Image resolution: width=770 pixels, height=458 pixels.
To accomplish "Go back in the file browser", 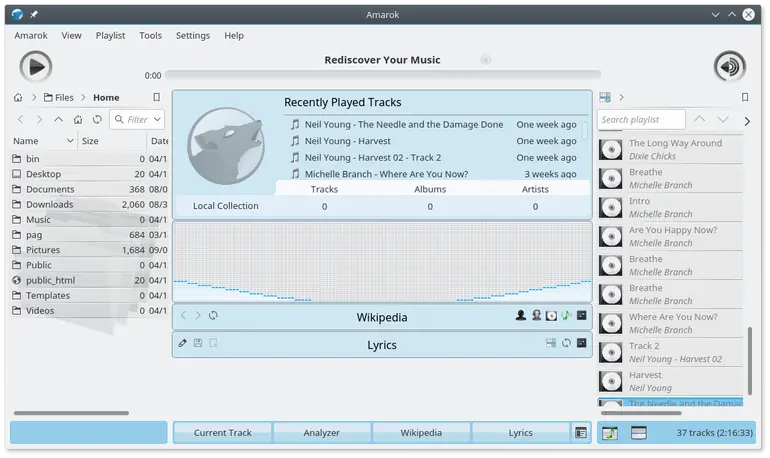I will [x=21, y=119].
